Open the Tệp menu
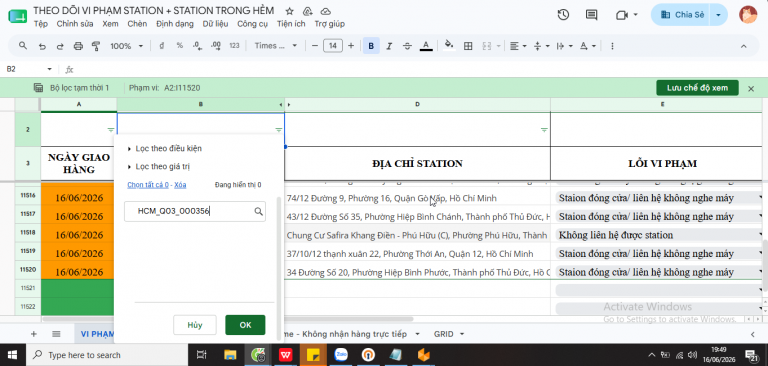The image size is (768, 366). coord(41,24)
